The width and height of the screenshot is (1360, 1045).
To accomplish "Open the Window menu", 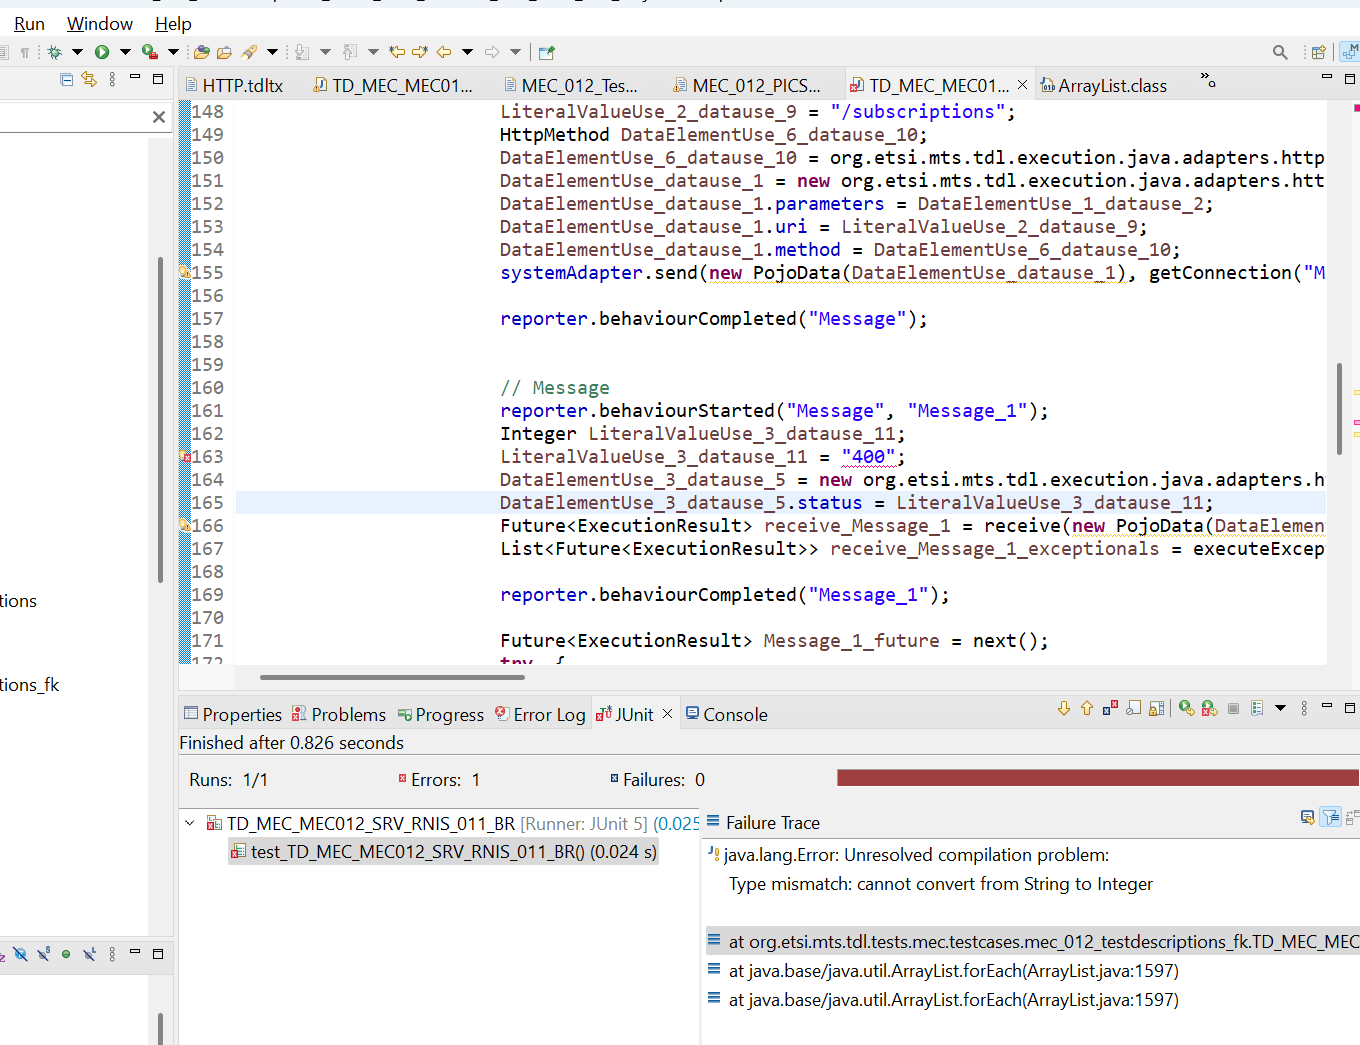I will (99, 24).
